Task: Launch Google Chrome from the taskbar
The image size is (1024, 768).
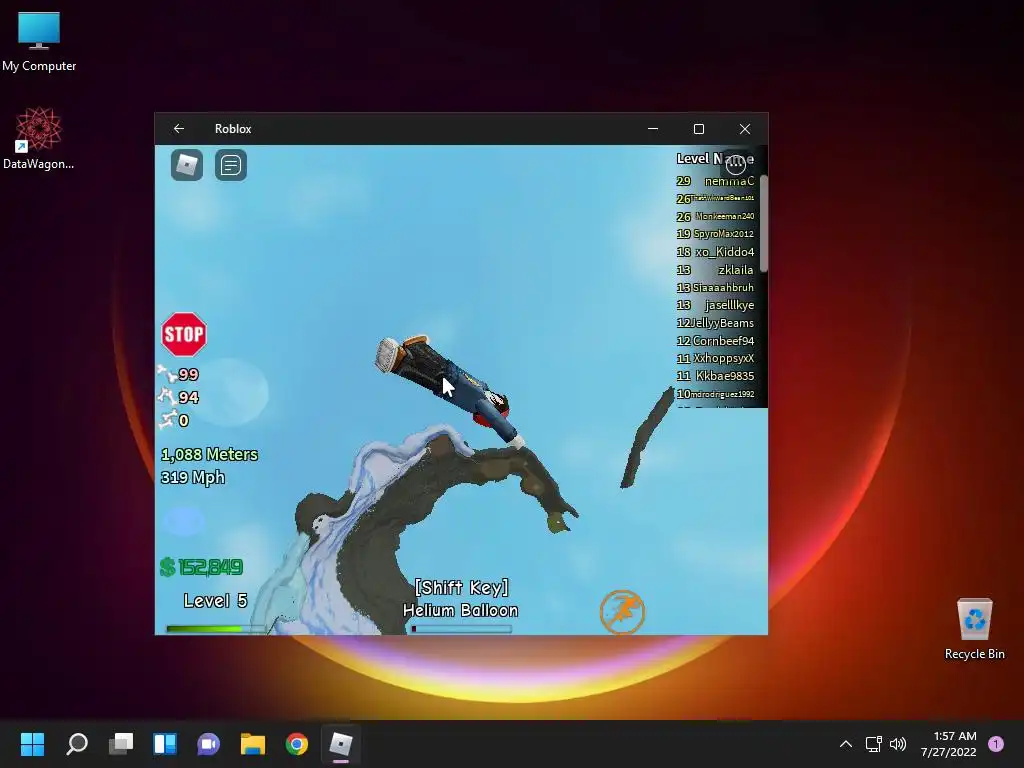Action: (x=296, y=744)
